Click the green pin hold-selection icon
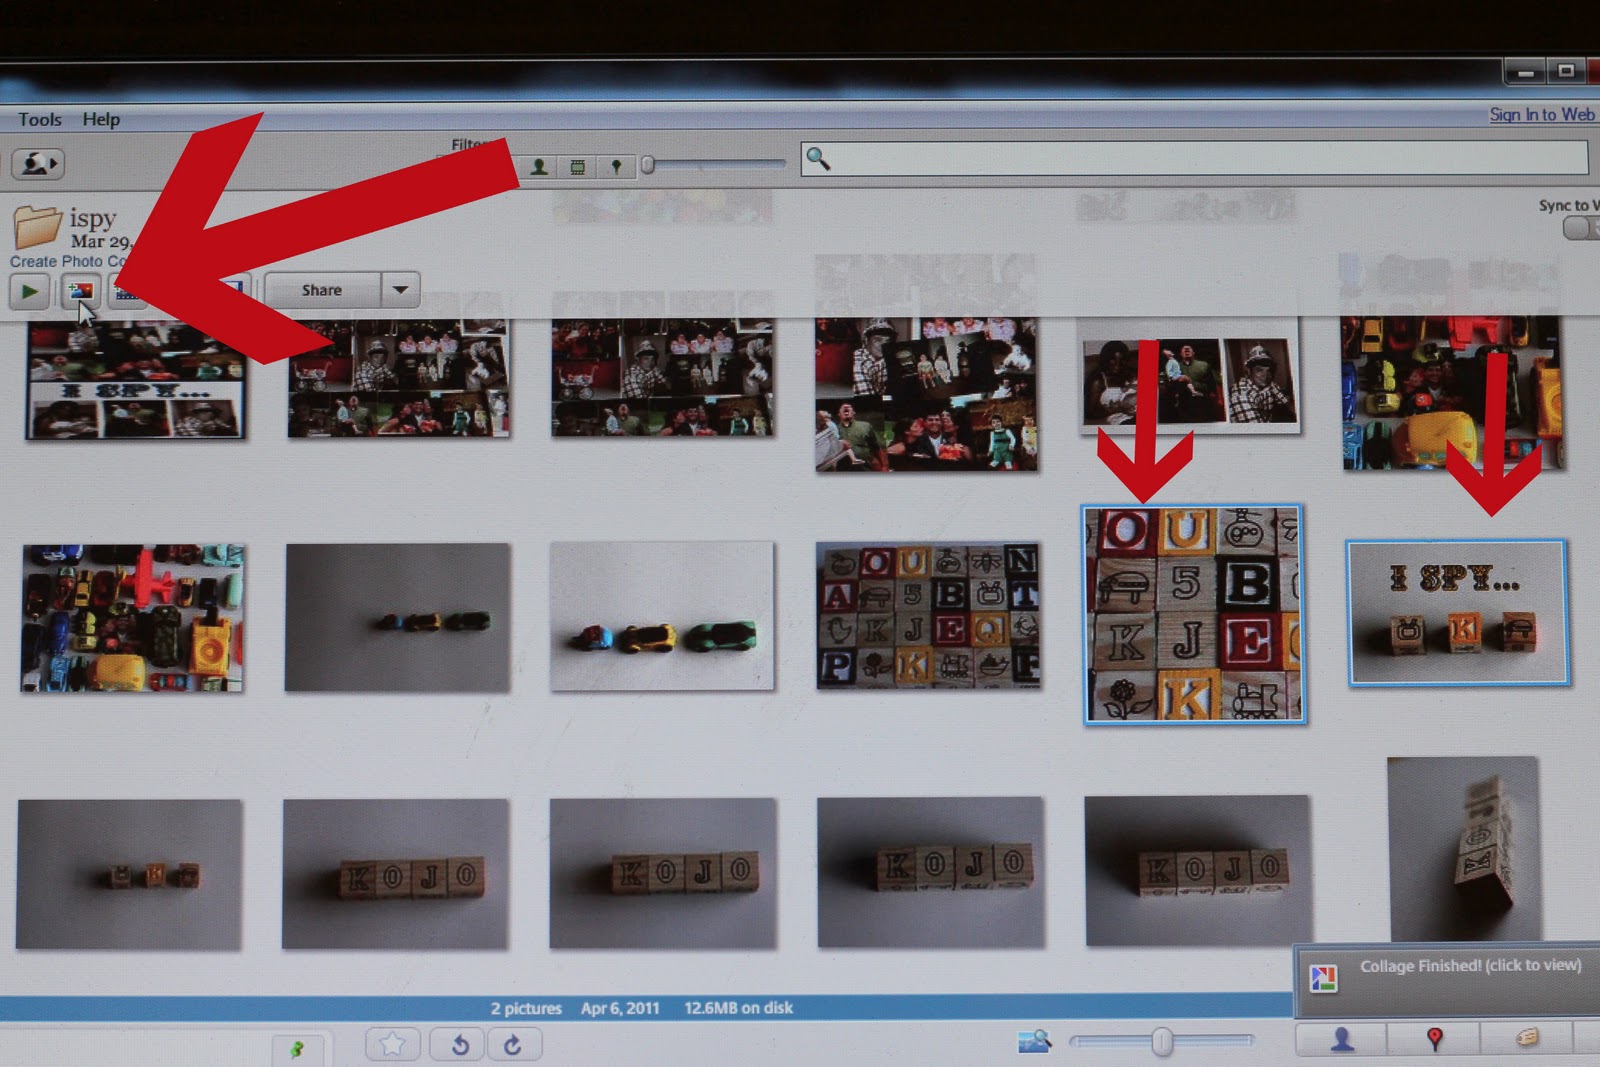1600x1067 pixels. point(297,1048)
